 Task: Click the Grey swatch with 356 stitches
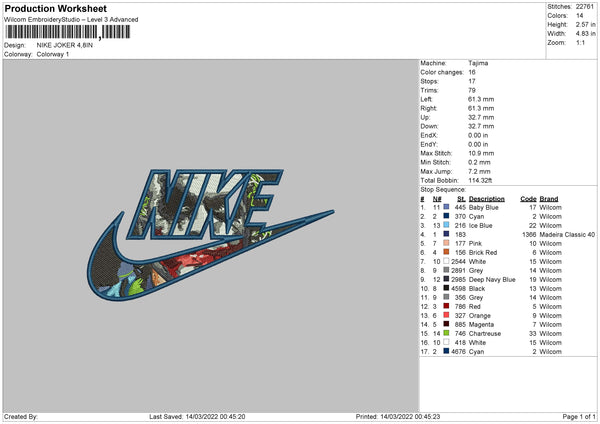point(446,297)
